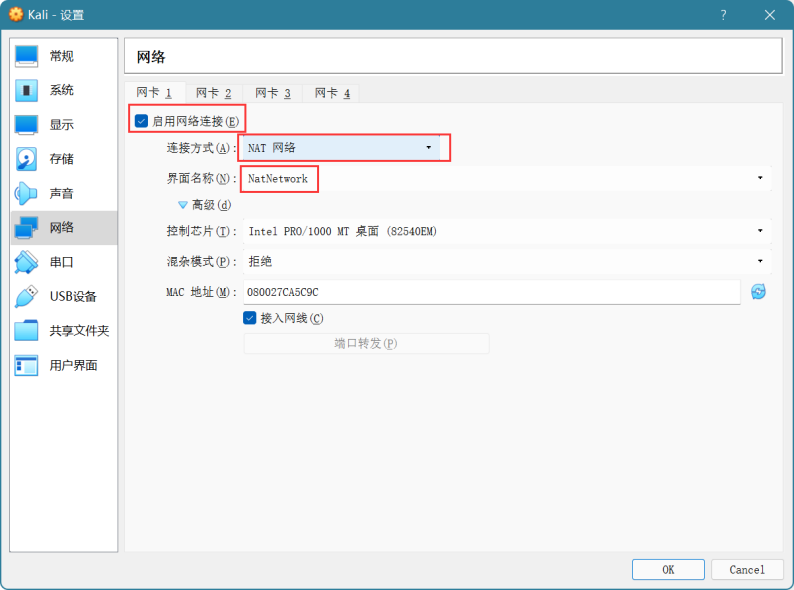Collapse the 高级 advanced section triangle
This screenshot has width=794, height=590.
[183, 205]
